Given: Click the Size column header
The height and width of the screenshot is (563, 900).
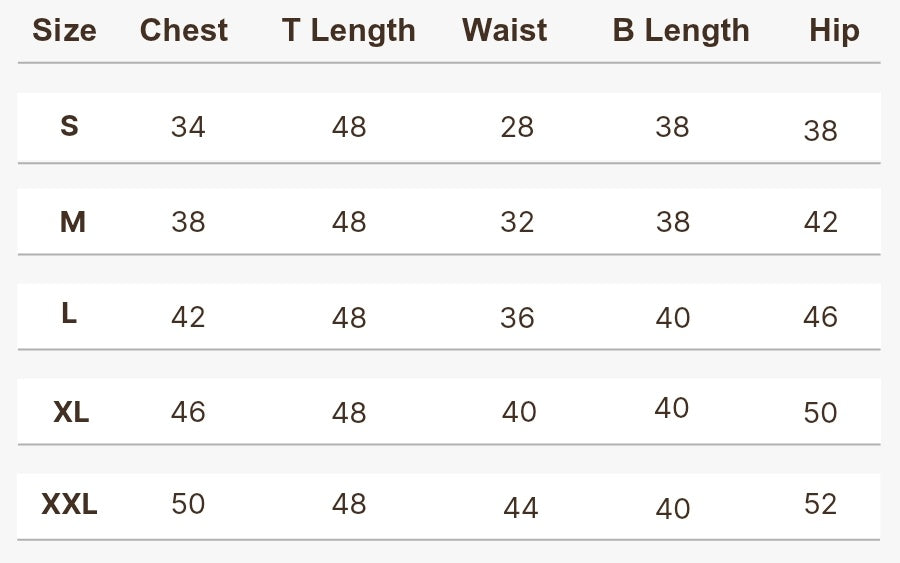Looking at the screenshot, I should point(64,30).
